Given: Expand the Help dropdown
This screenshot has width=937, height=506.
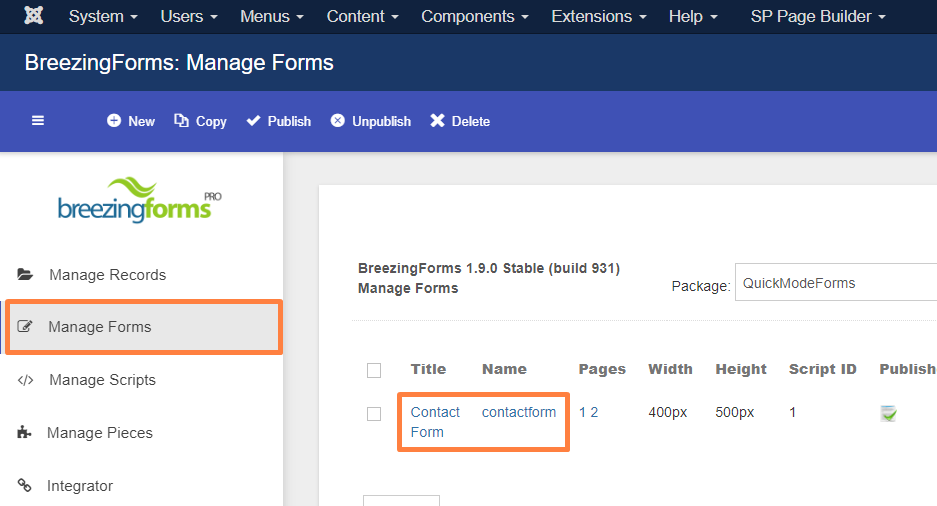Looking at the screenshot, I should tap(693, 17).
